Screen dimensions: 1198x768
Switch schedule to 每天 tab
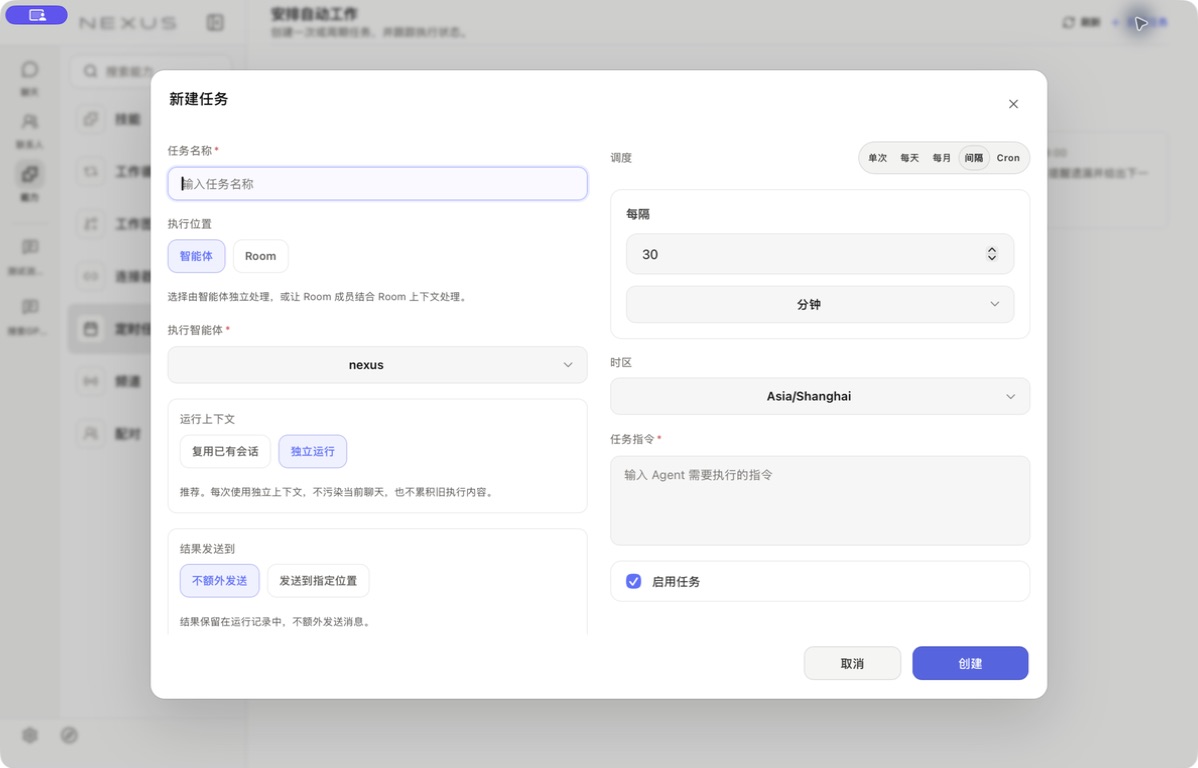click(x=909, y=158)
